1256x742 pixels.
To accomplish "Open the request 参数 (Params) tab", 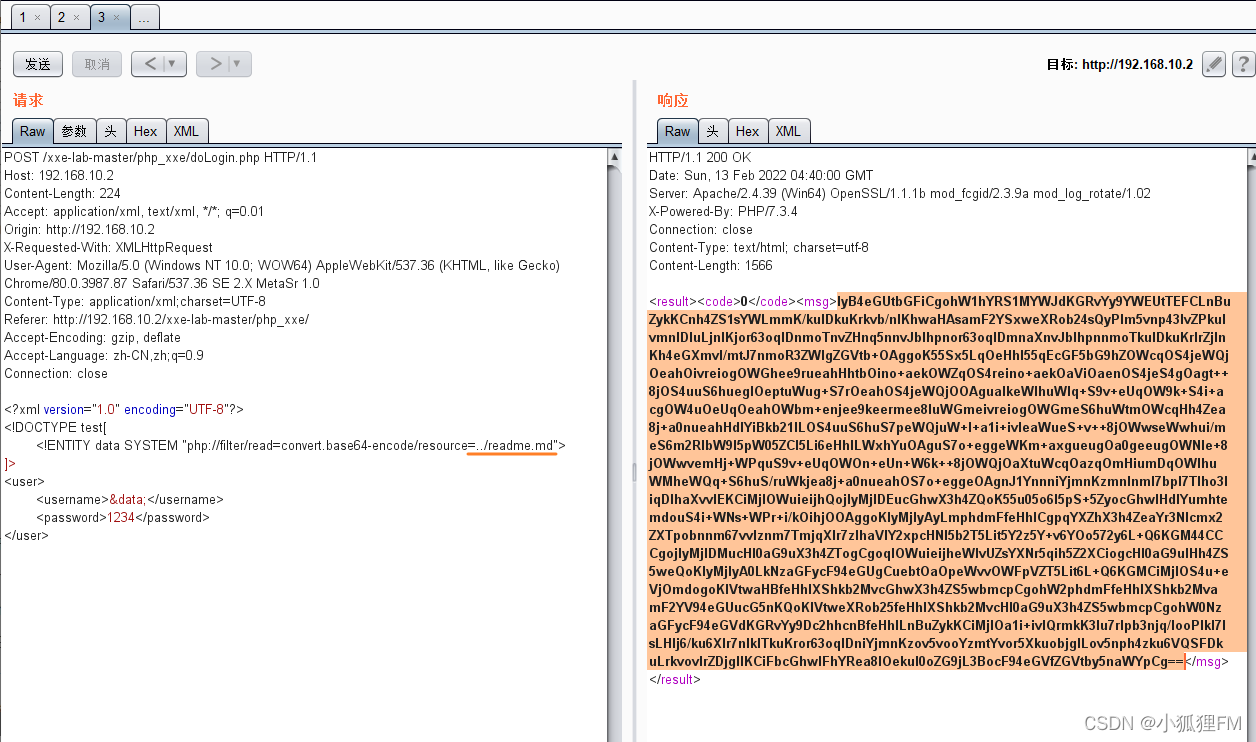I will pyautogui.click(x=74, y=131).
